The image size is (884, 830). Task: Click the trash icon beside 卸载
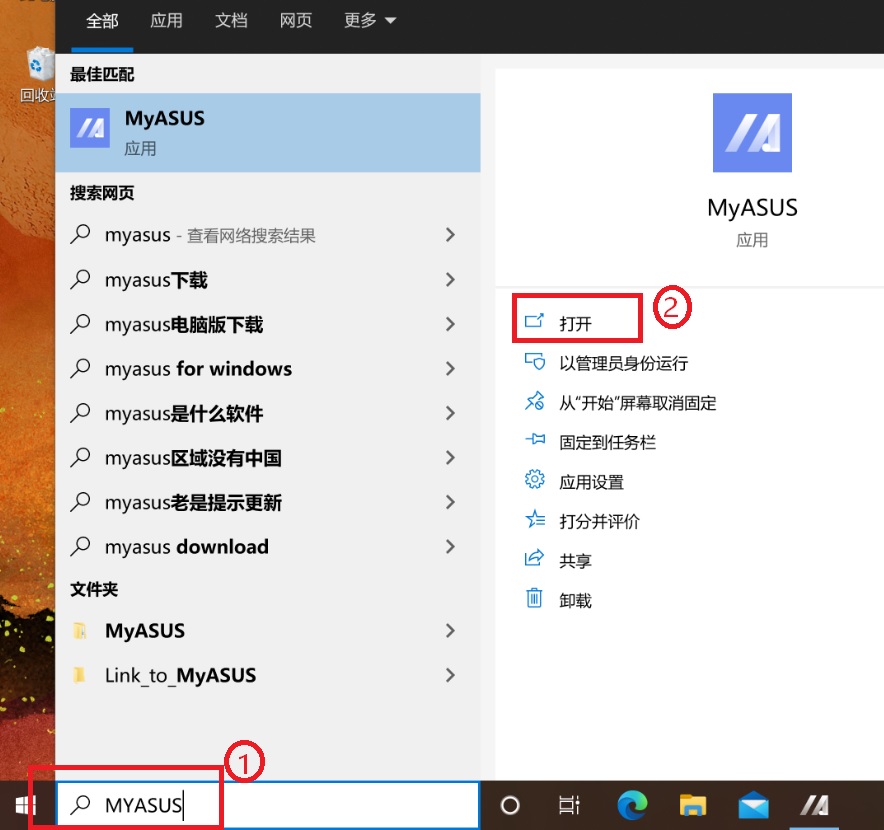[x=534, y=598]
